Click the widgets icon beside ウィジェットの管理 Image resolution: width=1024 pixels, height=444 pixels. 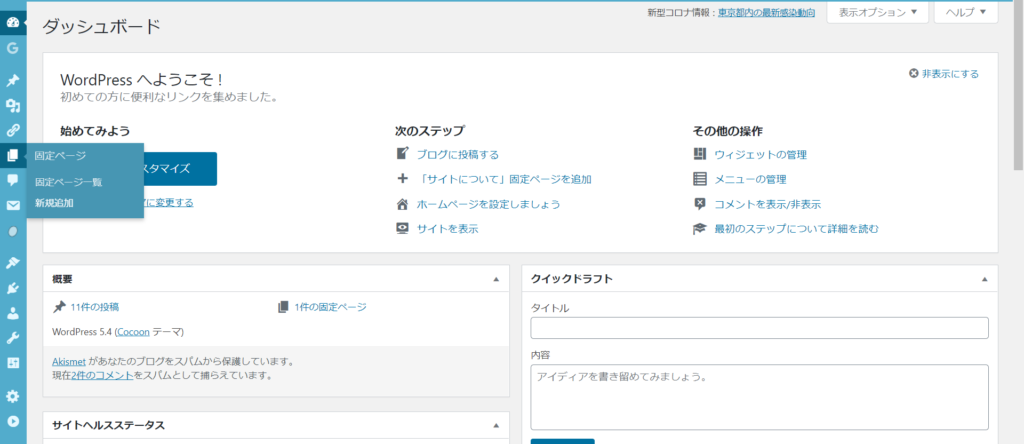point(700,154)
